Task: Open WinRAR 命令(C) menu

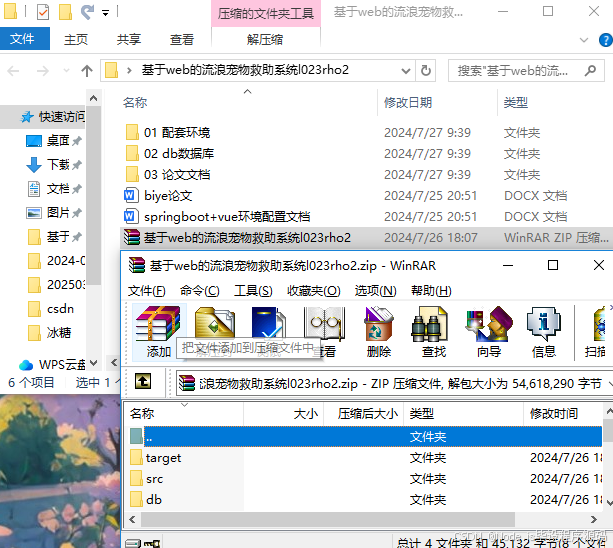Action: (200, 290)
